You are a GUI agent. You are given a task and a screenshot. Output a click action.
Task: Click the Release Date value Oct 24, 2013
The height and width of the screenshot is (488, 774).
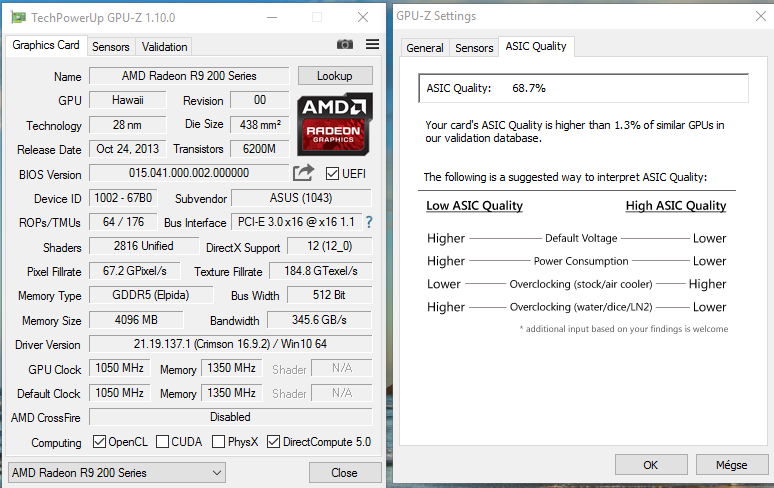point(128,149)
